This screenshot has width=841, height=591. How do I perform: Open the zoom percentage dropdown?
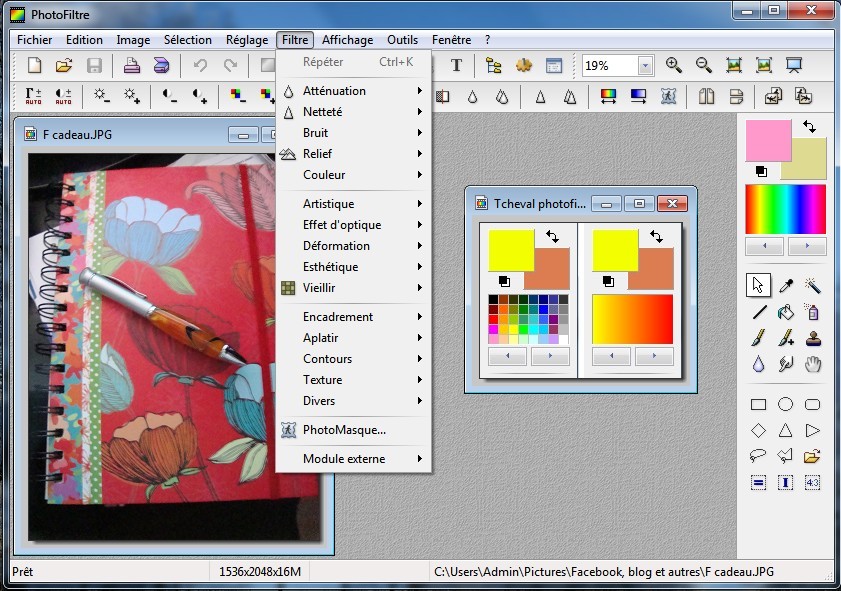coord(645,66)
